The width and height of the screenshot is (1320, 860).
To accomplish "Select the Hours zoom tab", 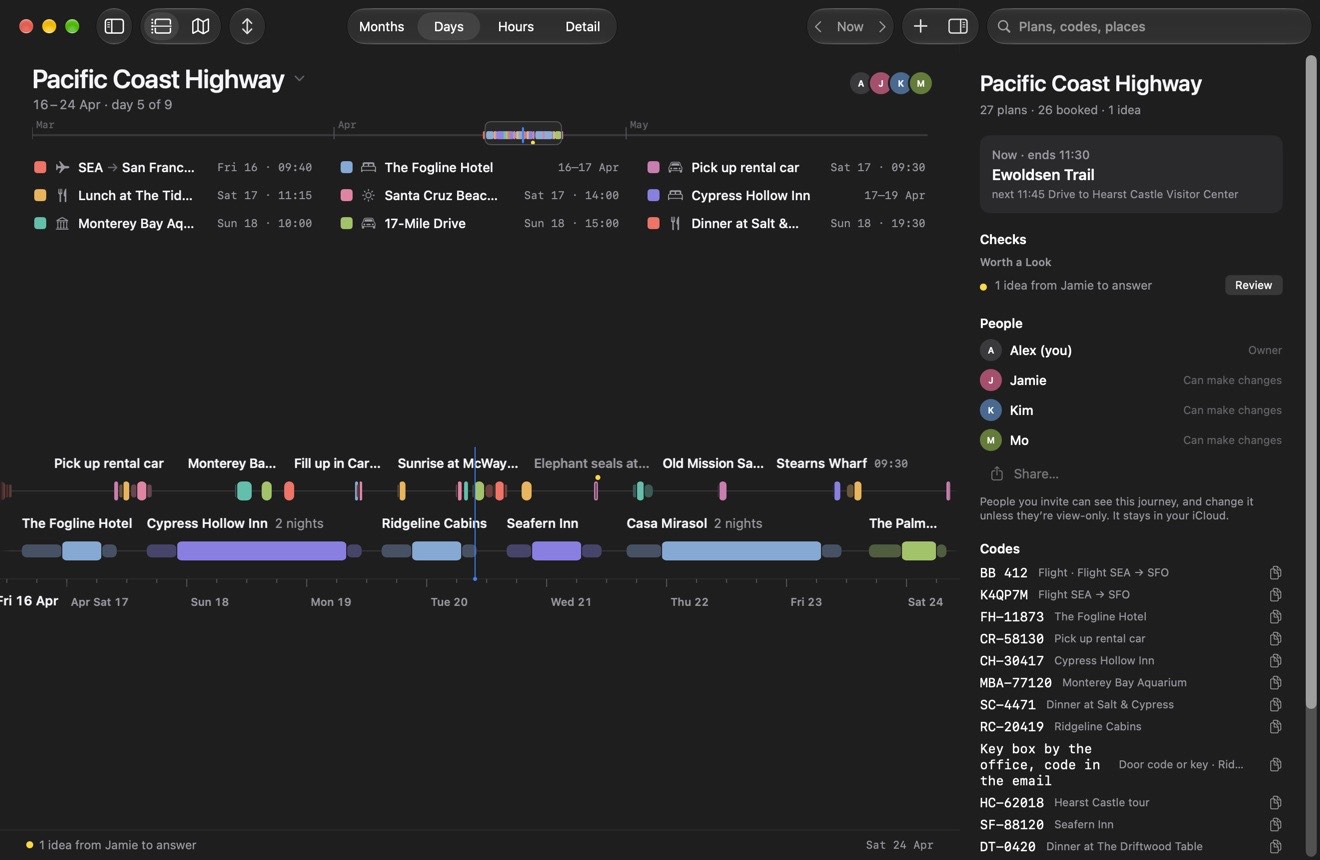I will pos(516,26).
